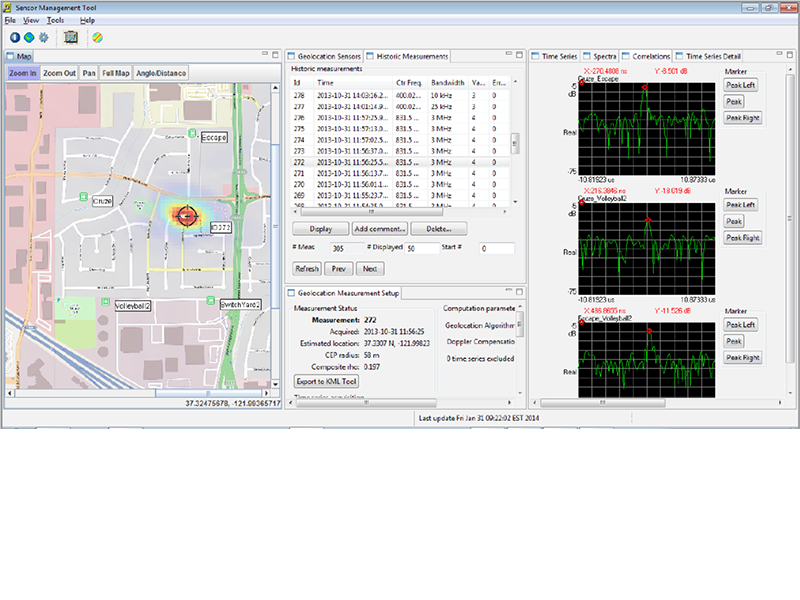Open the File menu
Image resolution: width=800 pixels, height=600 pixels.
point(10,20)
